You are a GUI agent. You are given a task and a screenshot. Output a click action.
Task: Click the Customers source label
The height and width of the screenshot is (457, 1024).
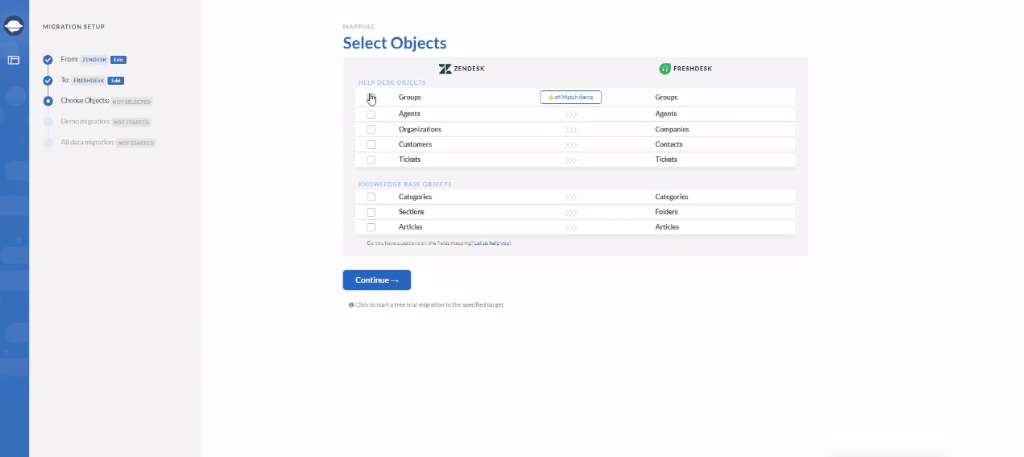click(x=415, y=144)
